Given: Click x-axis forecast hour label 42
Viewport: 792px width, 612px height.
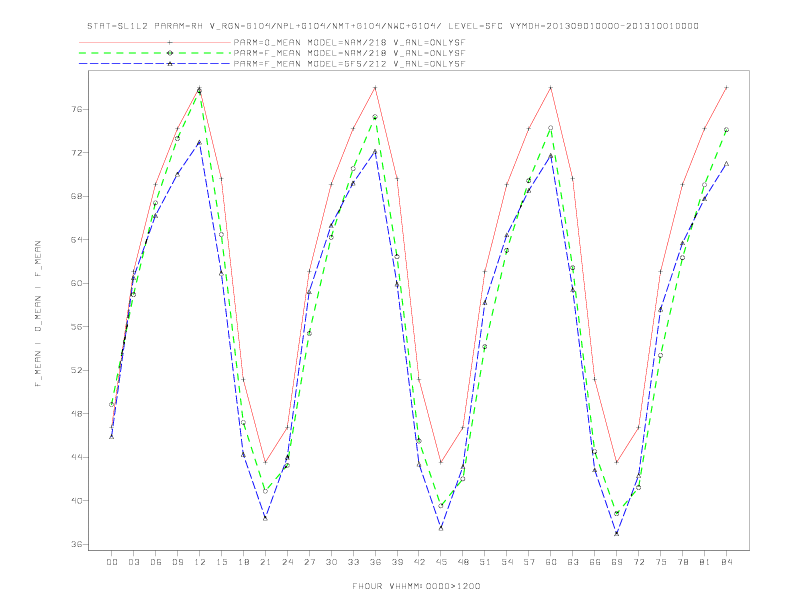Looking at the screenshot, I should [x=419, y=562].
